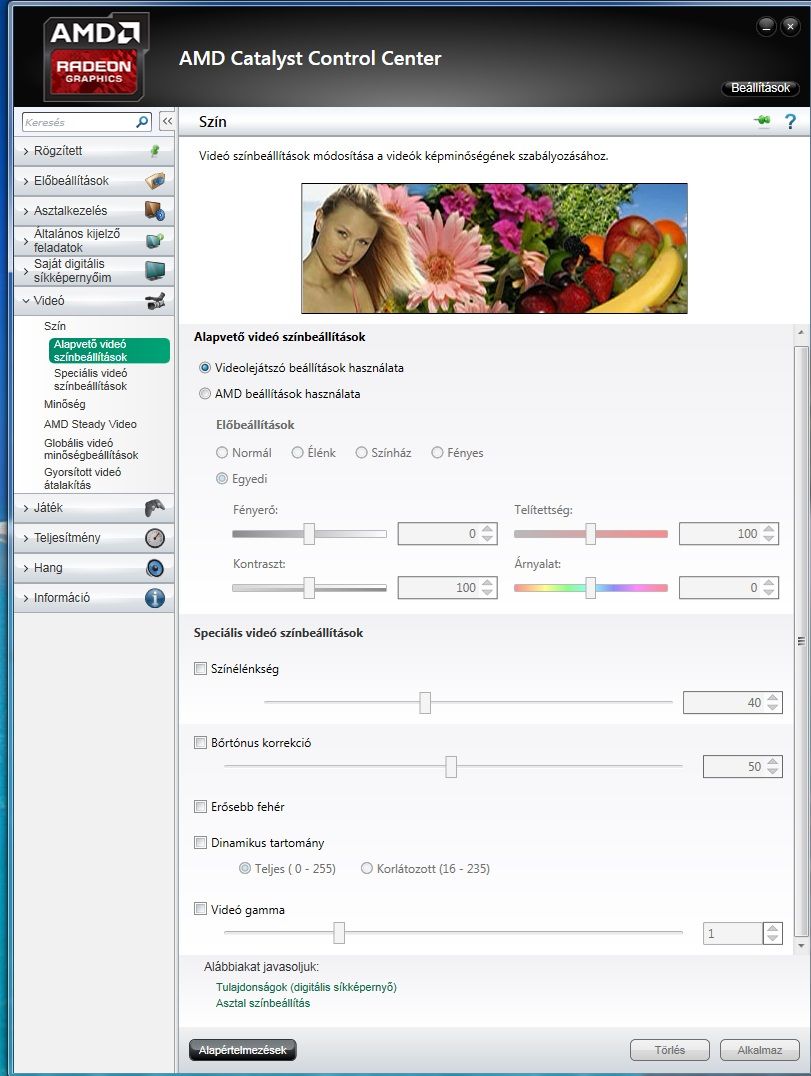Click the search magnifier icon
811x1076 pixels.
[x=142, y=122]
